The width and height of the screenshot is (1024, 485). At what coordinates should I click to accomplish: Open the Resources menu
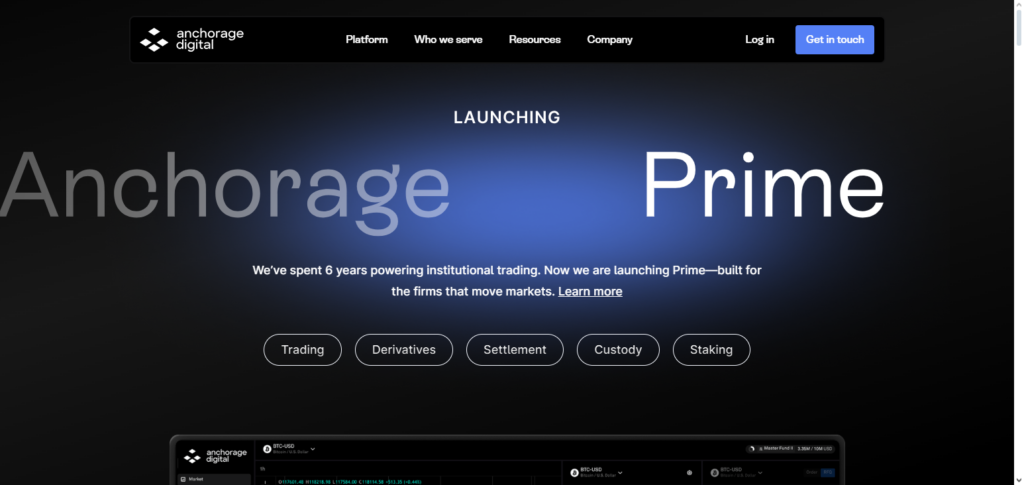[x=534, y=40]
